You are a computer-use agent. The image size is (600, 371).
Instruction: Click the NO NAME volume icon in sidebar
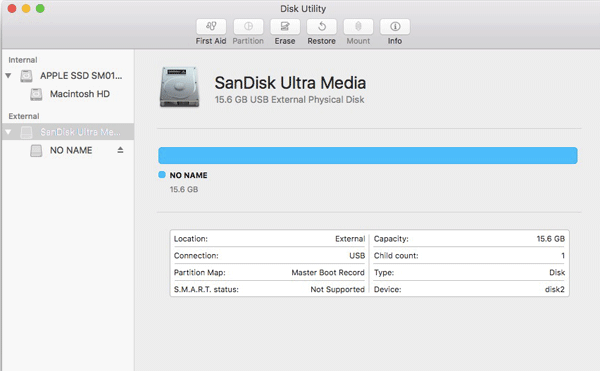click(36, 150)
